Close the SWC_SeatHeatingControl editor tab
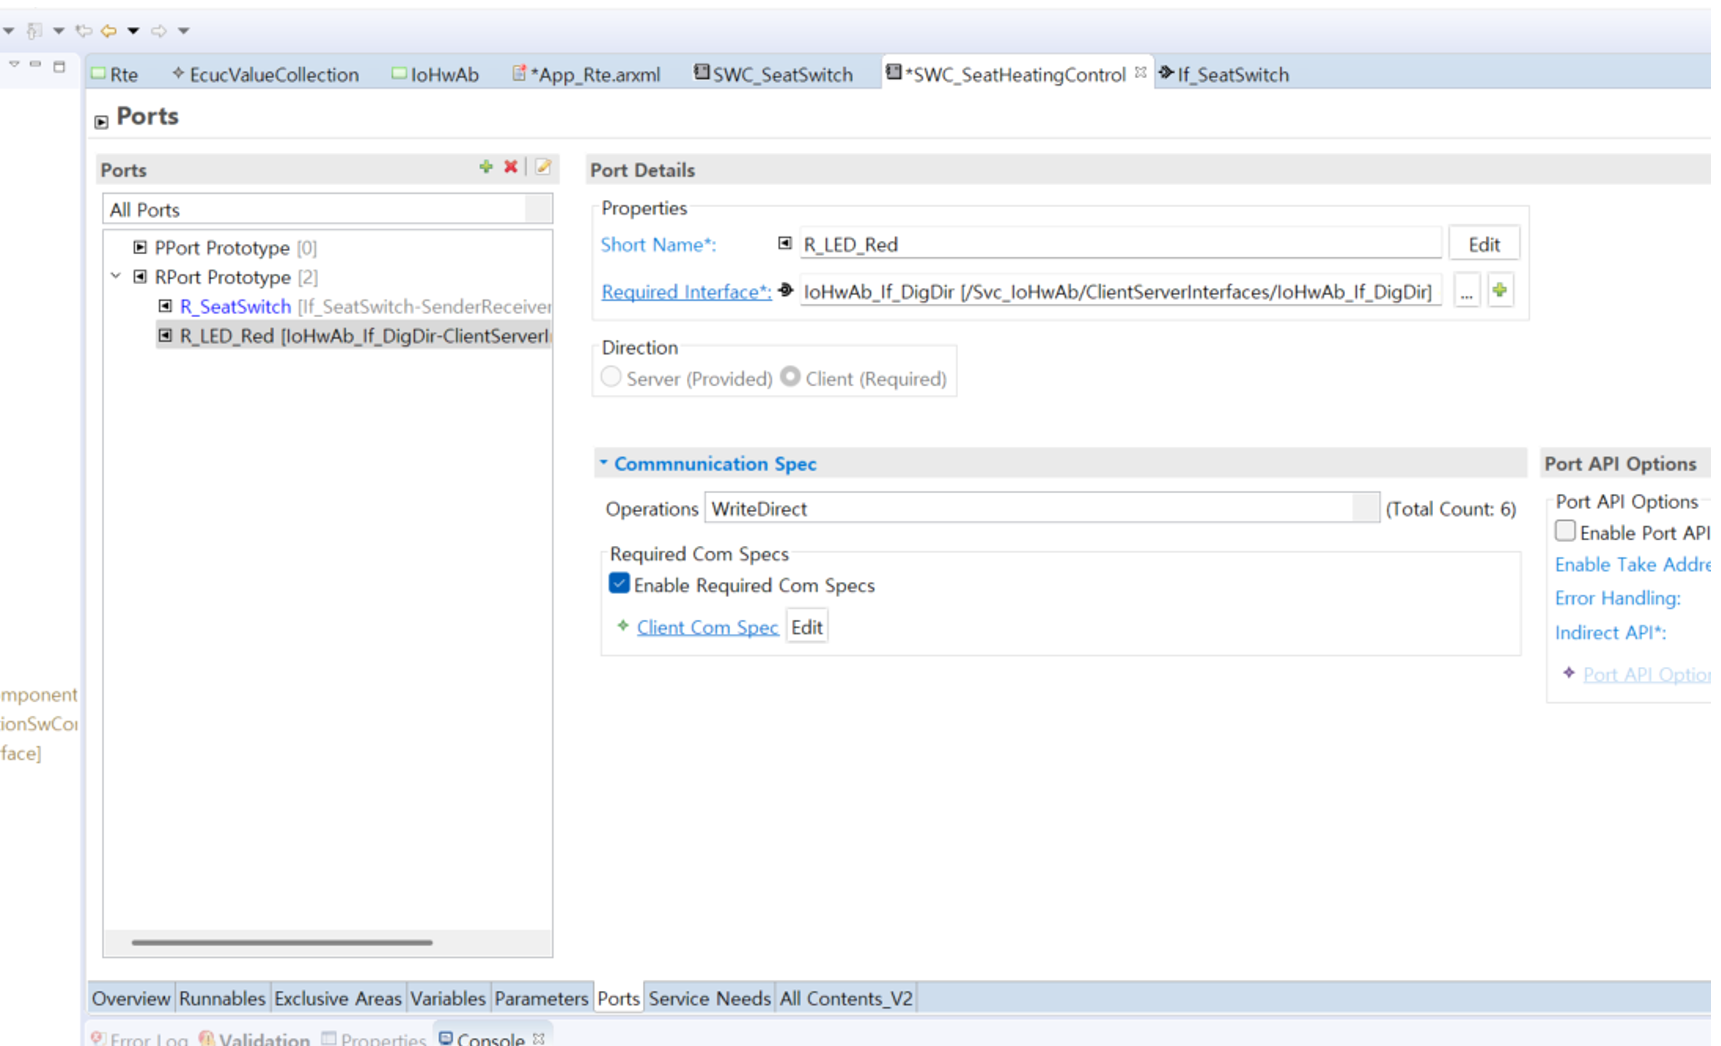The height and width of the screenshot is (1046, 1721). [1140, 73]
